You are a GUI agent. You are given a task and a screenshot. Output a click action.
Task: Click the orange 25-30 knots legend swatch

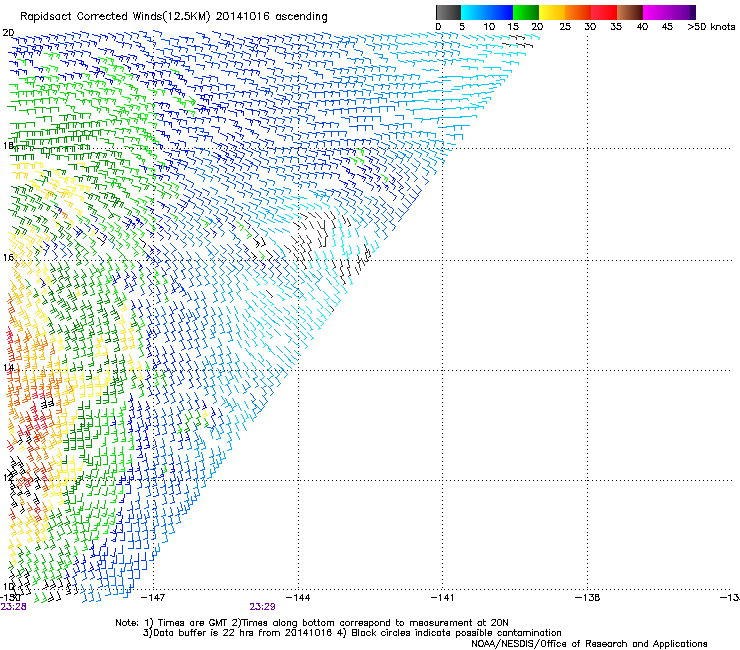pos(578,12)
